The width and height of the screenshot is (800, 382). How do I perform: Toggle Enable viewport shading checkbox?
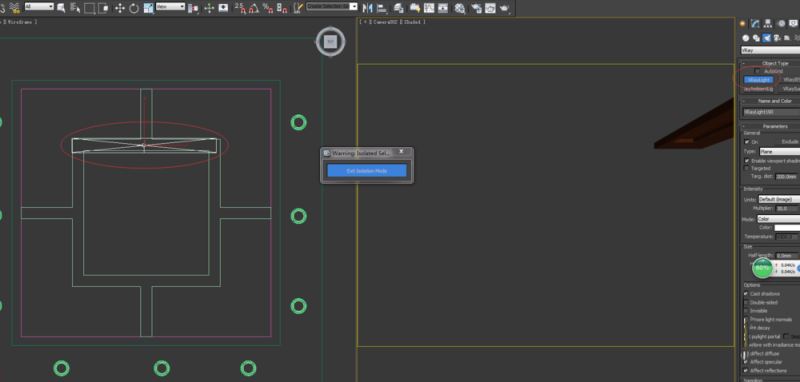747,161
